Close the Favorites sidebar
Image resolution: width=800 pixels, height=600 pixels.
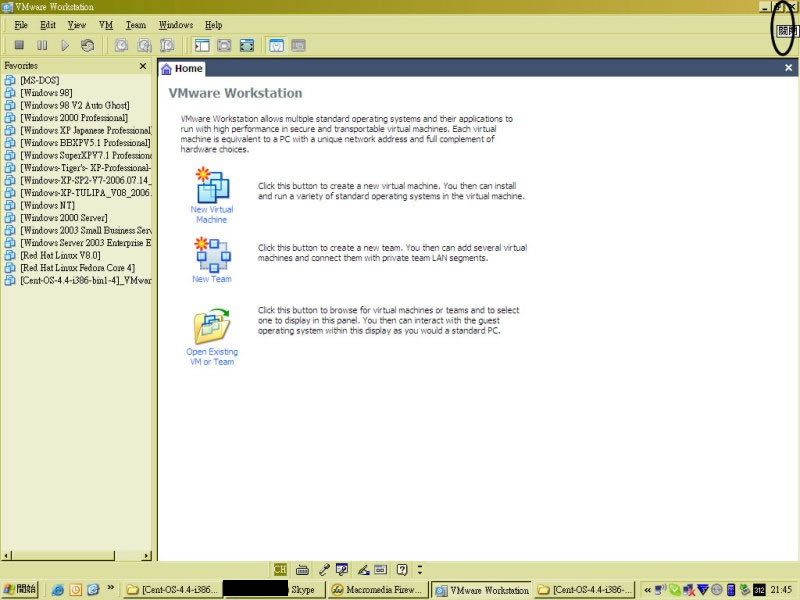coord(143,66)
